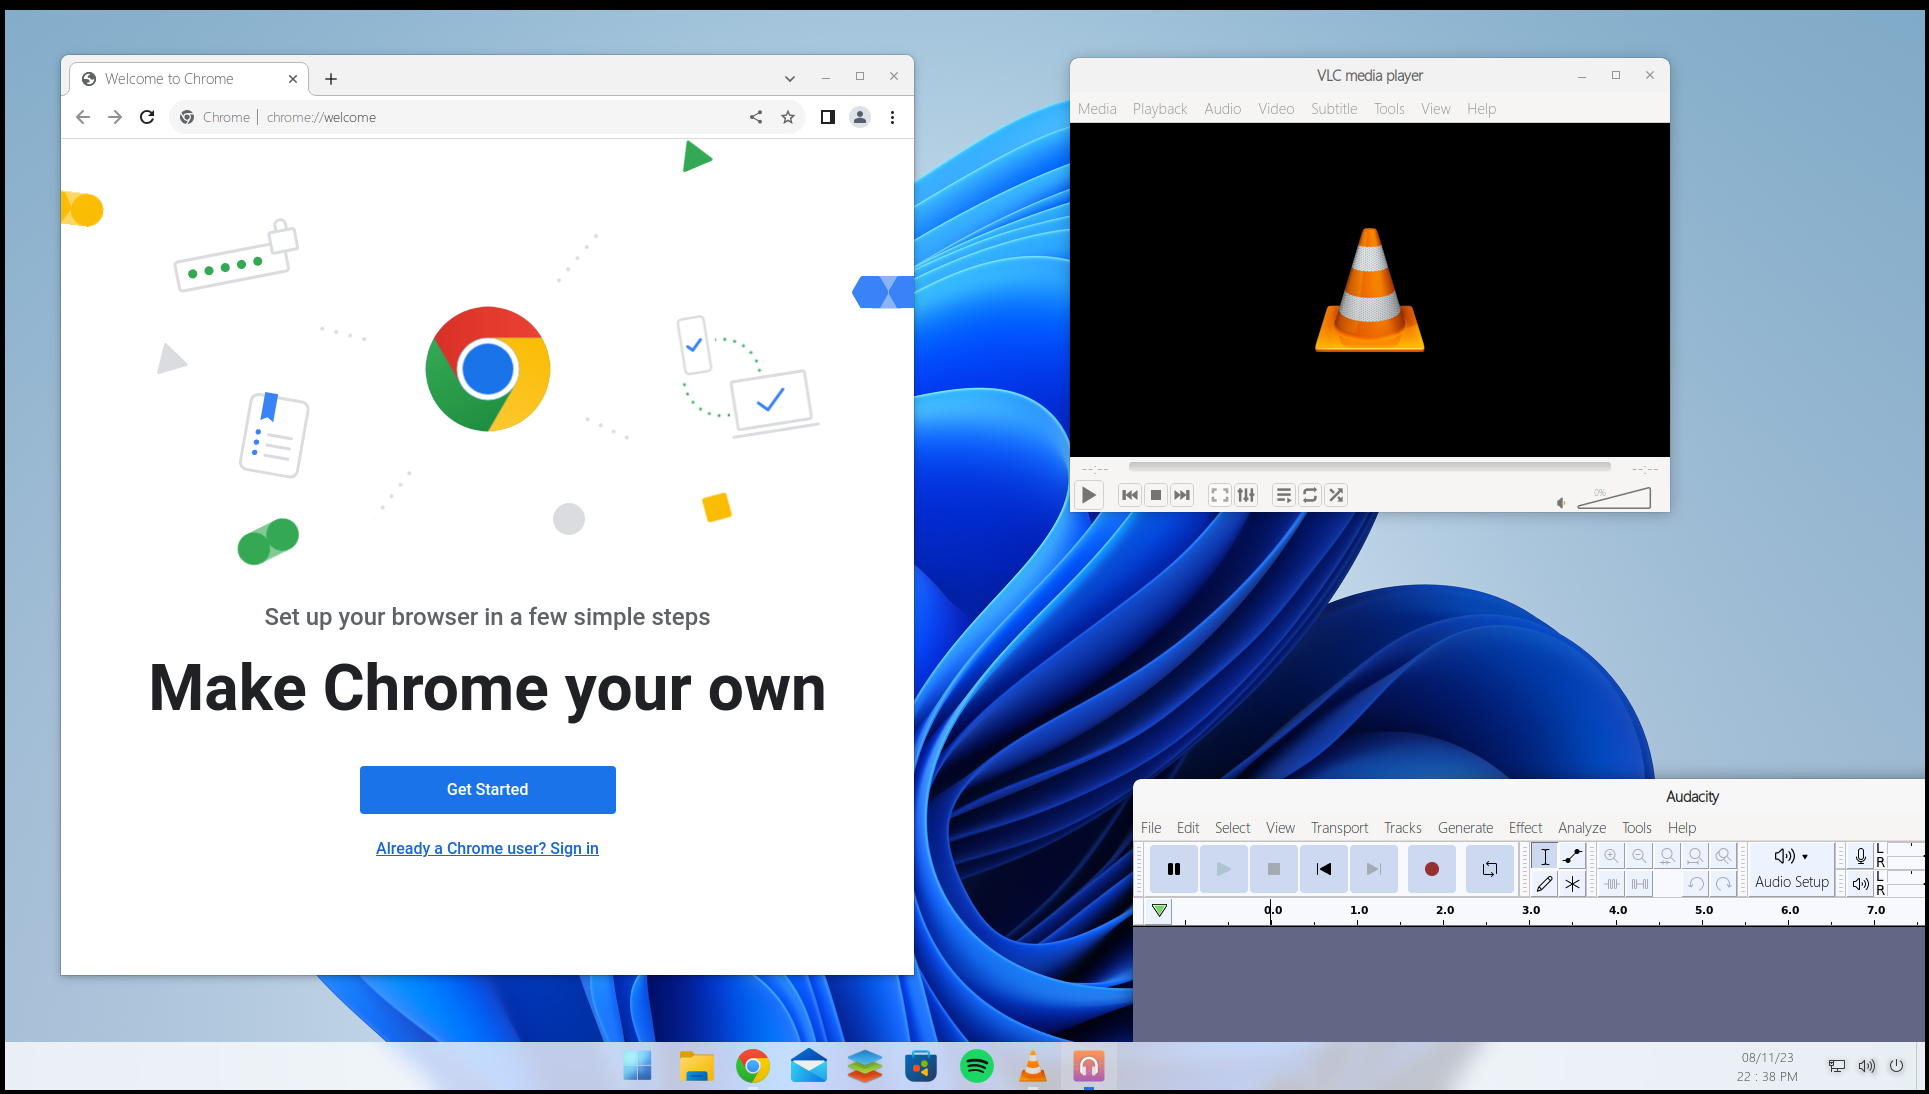
Task: Click the Get Started button
Action: 487,790
